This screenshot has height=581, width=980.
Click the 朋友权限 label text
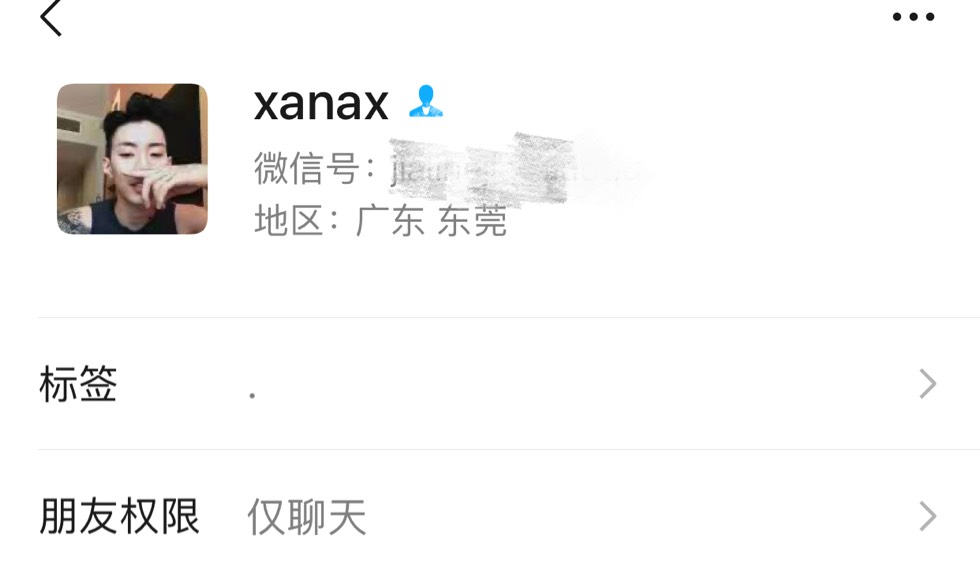pyautogui.click(x=119, y=516)
